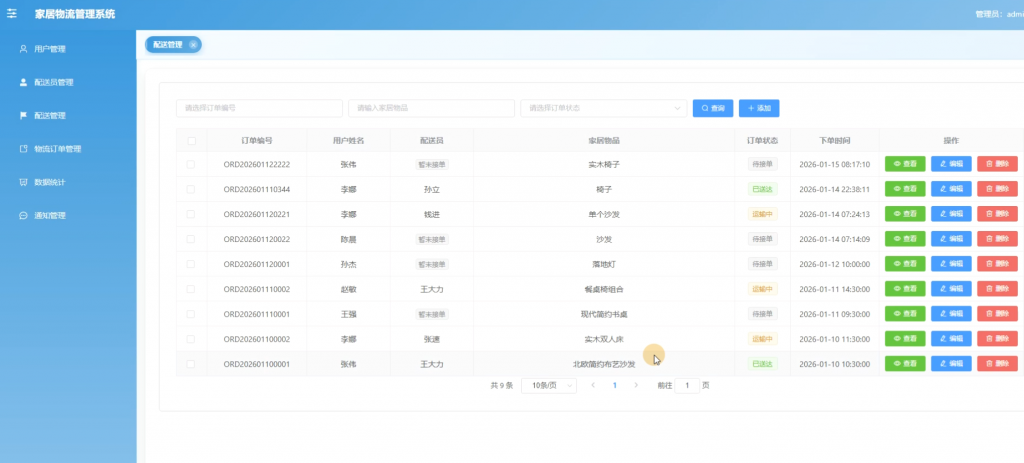View the 现代简约书桌 order
The image size is (1024, 463).
pyautogui.click(x=905, y=313)
